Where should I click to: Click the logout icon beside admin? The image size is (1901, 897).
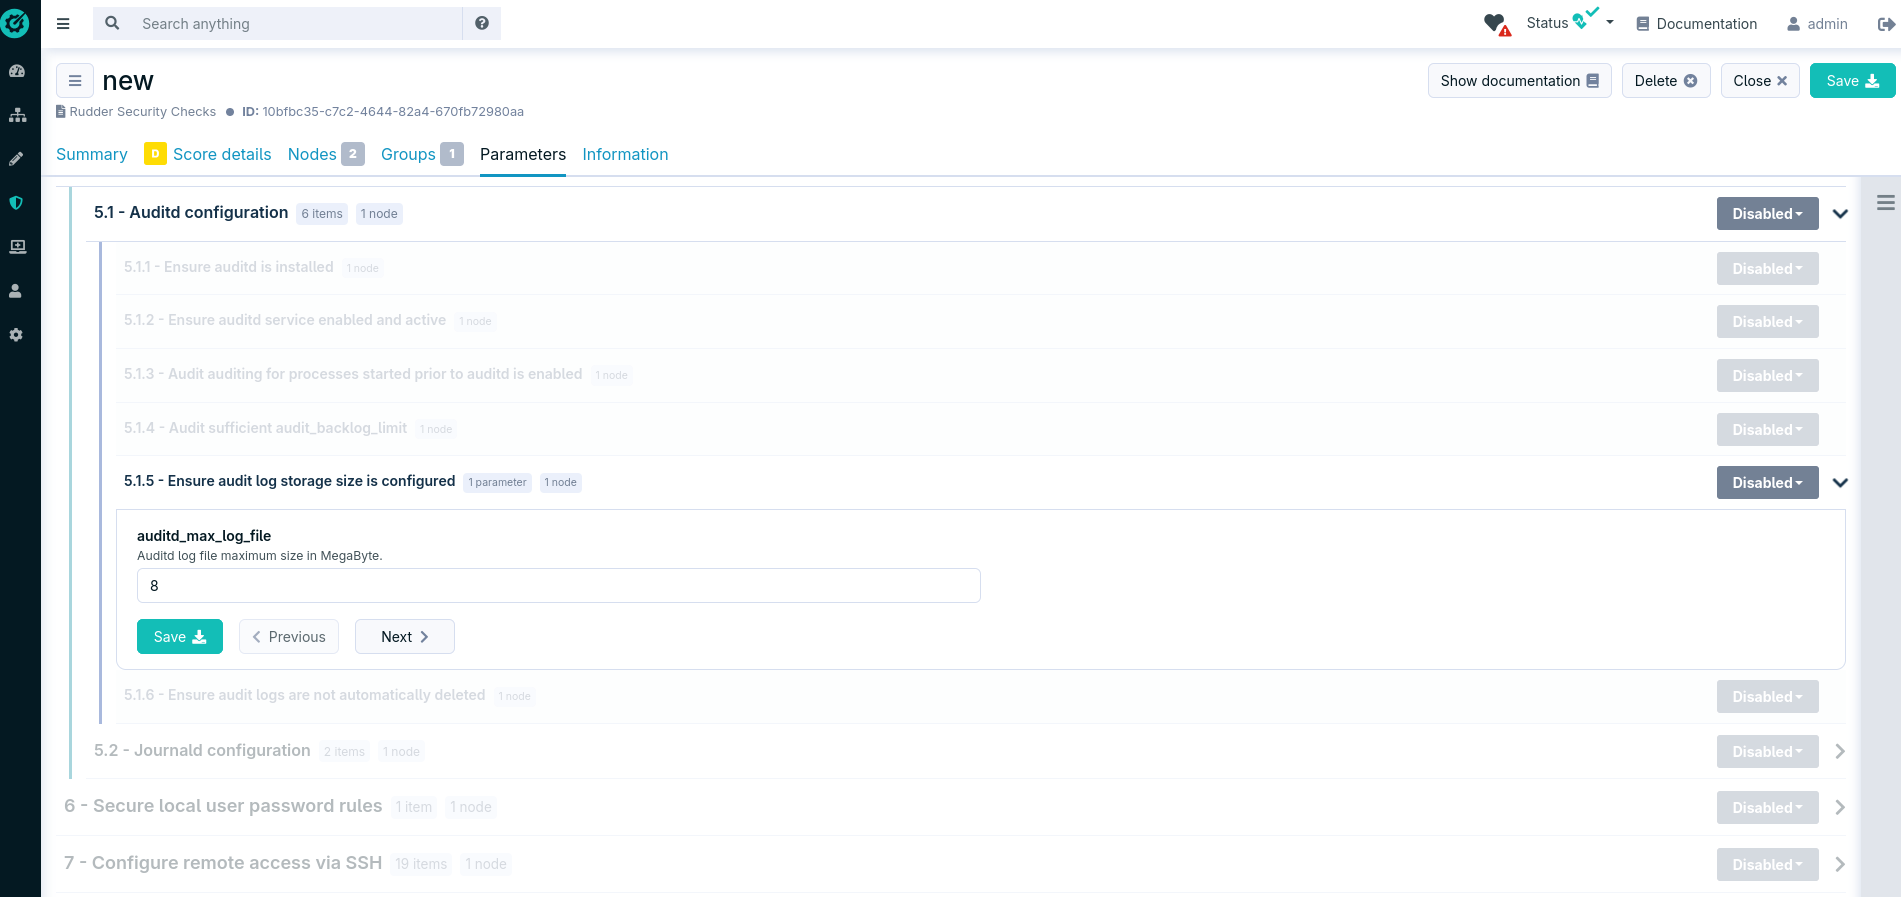(1885, 24)
